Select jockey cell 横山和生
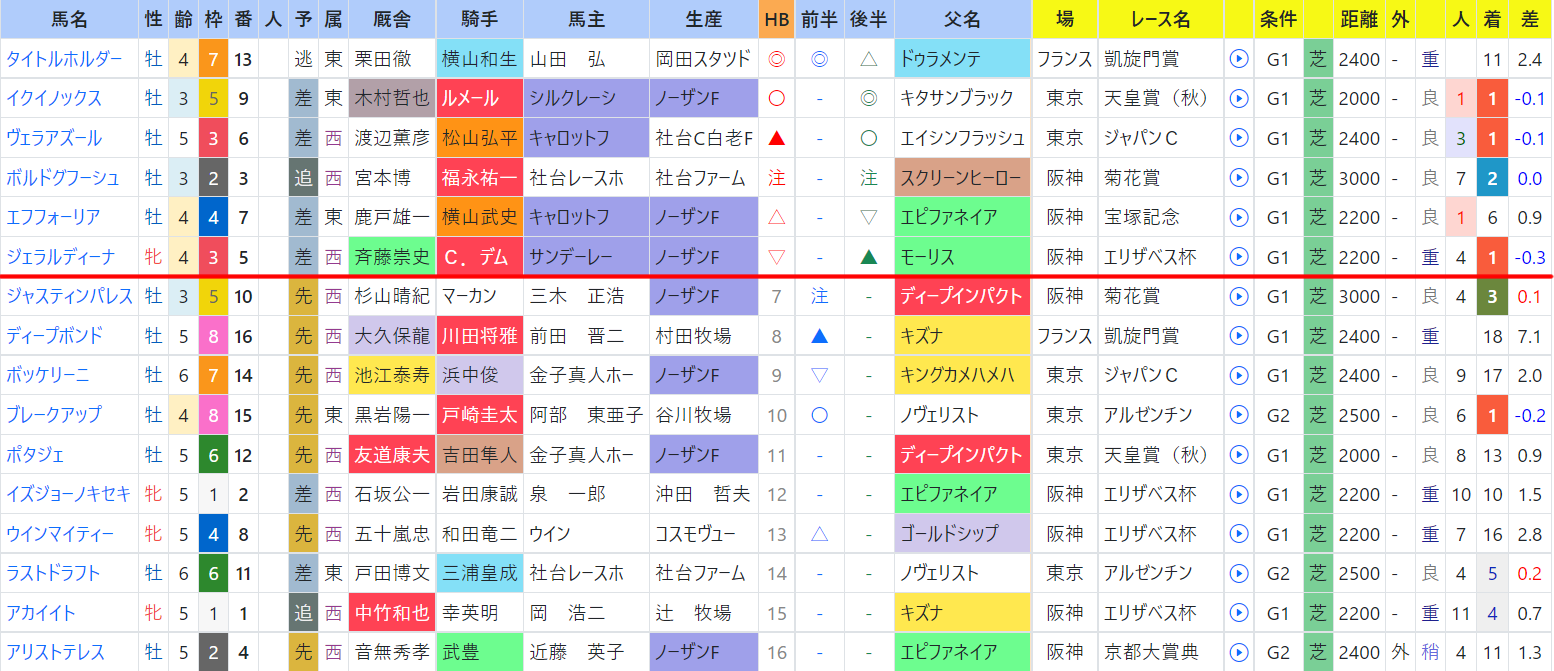 pos(480,59)
